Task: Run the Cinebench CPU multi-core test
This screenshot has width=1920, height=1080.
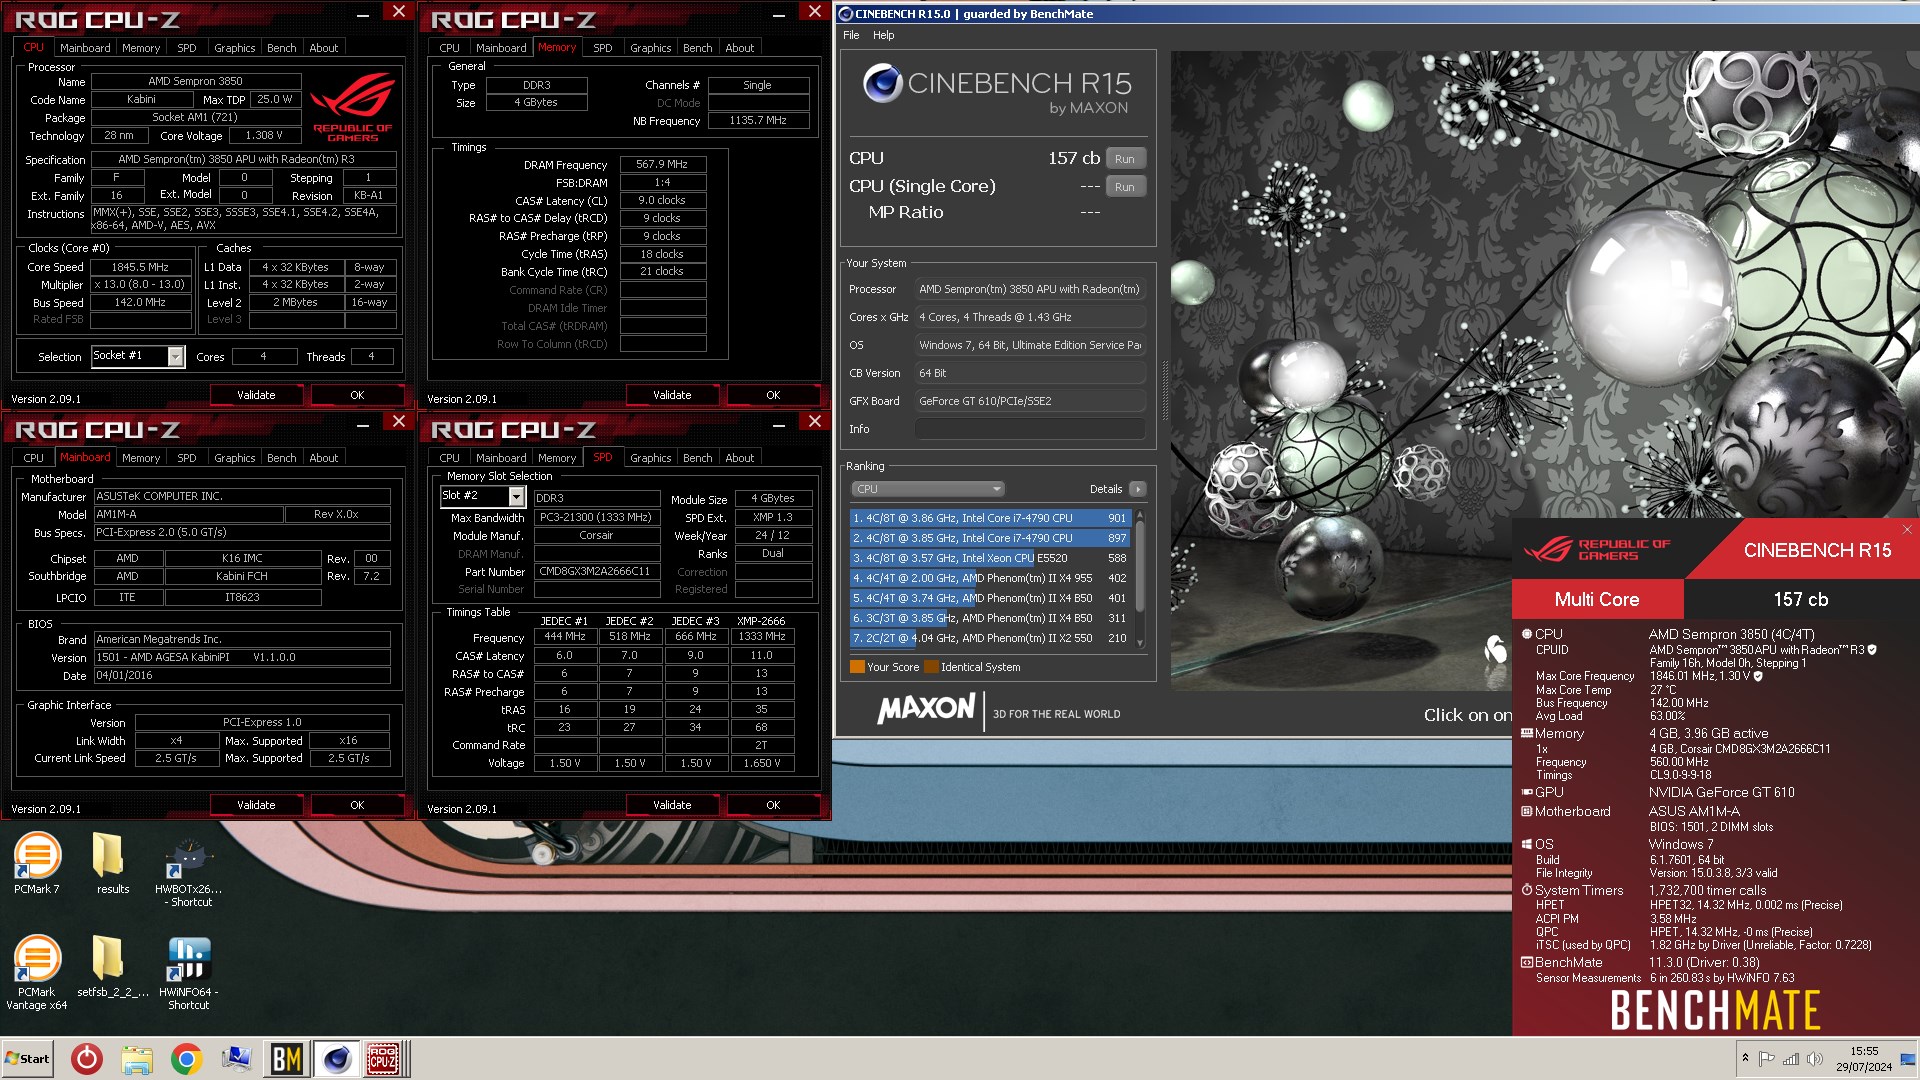Action: click(1125, 159)
